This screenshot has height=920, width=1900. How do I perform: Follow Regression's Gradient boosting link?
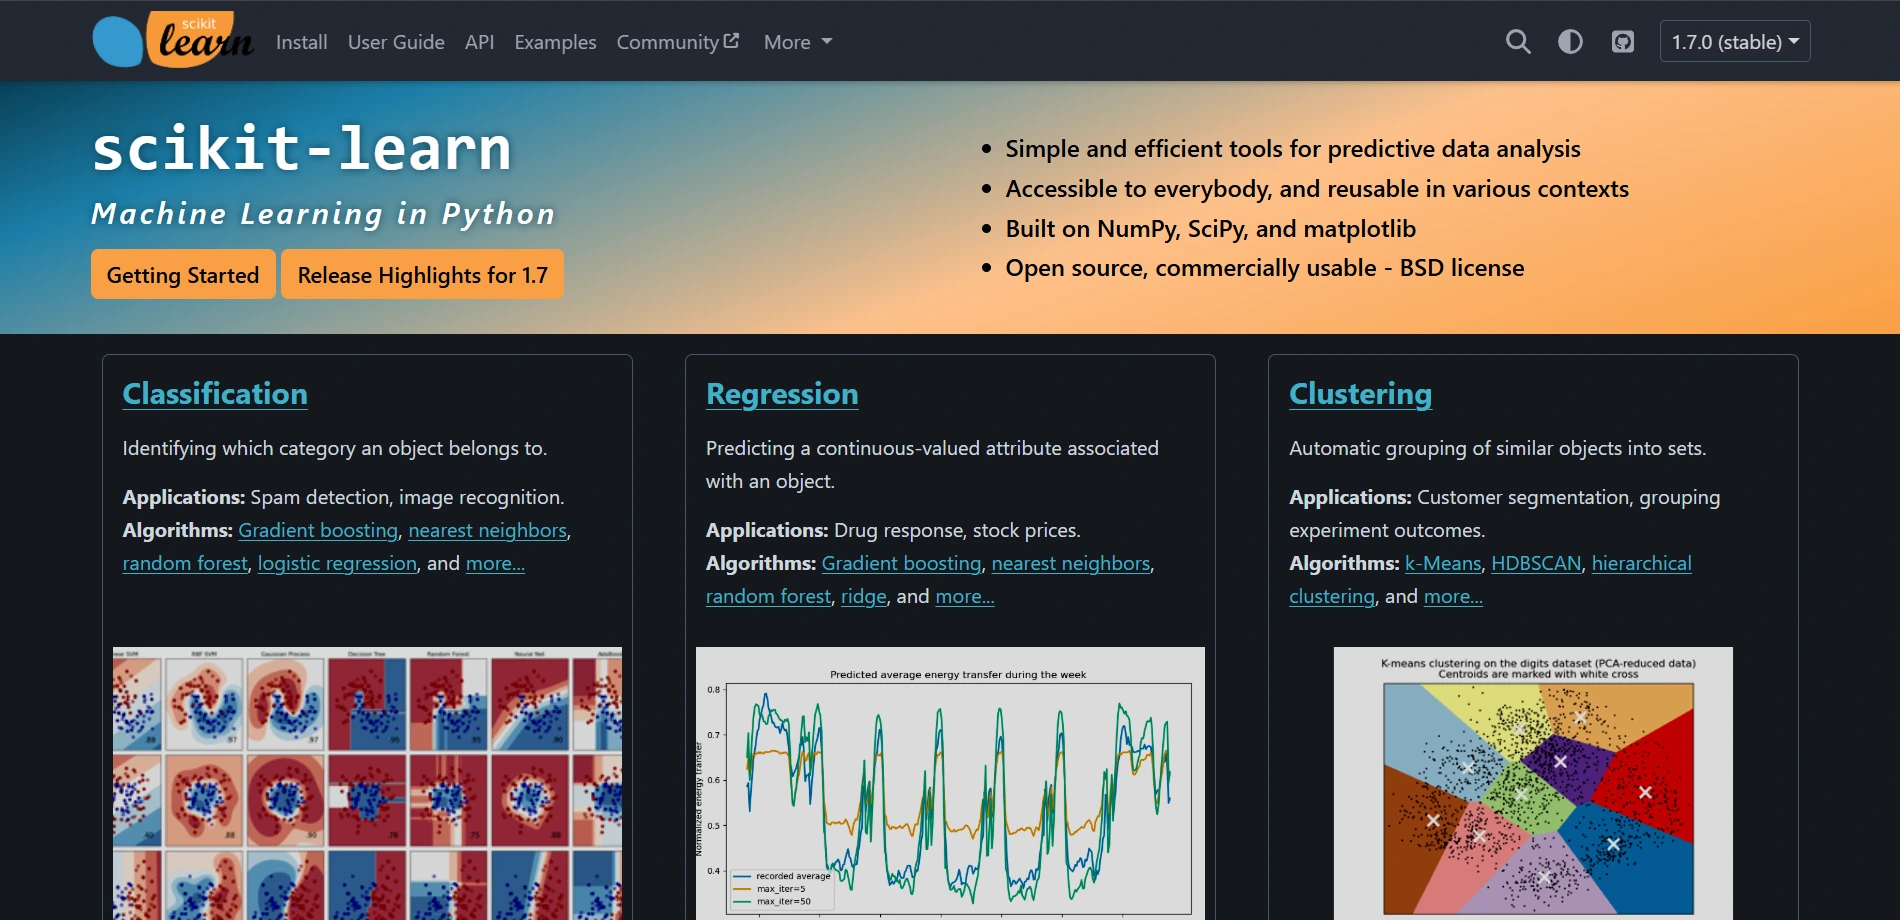coord(901,564)
